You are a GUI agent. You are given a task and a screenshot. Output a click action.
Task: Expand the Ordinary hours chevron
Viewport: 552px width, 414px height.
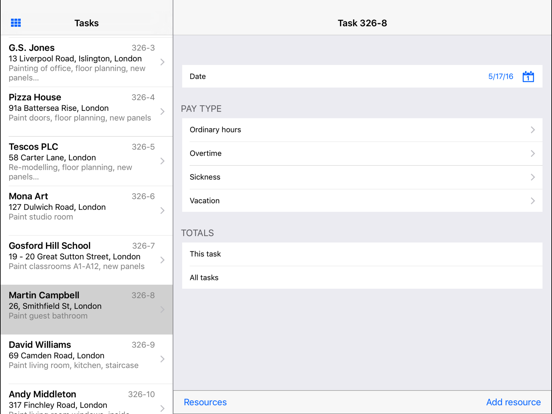(x=533, y=130)
